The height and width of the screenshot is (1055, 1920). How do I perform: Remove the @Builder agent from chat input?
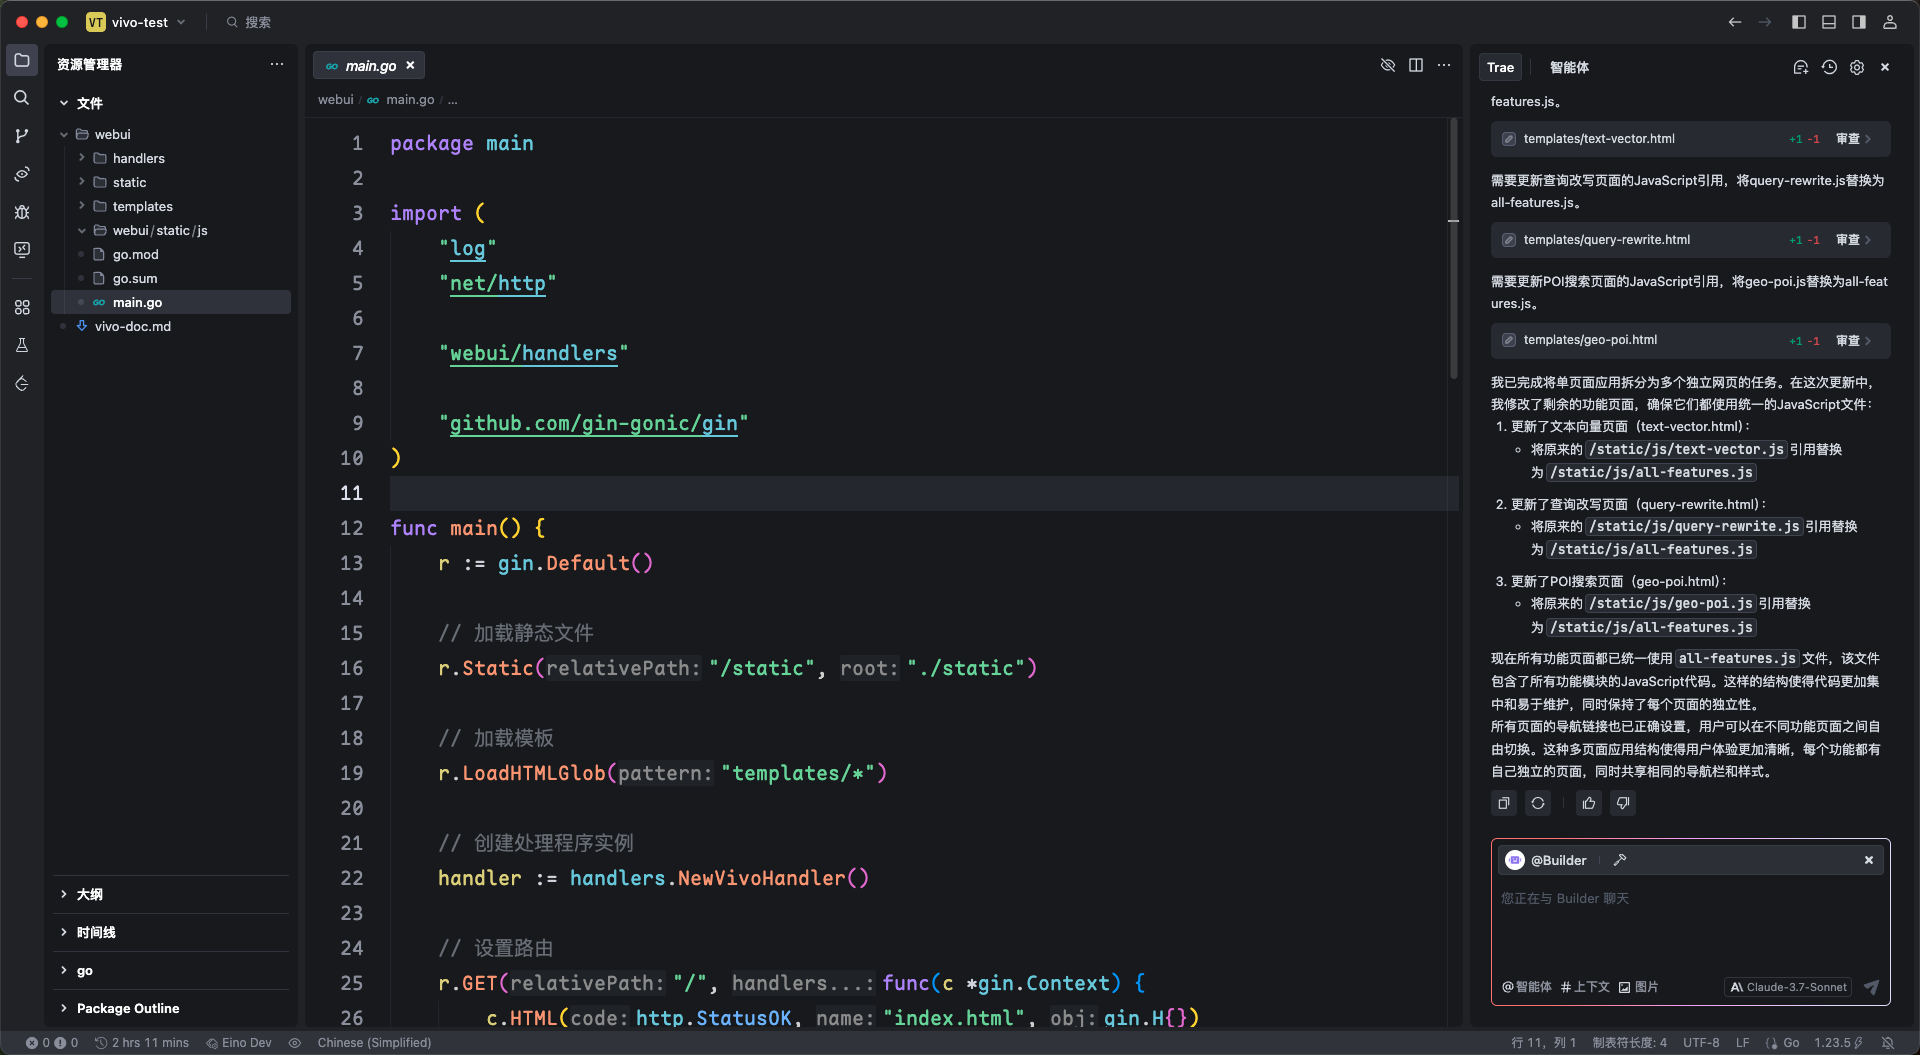(1869, 860)
